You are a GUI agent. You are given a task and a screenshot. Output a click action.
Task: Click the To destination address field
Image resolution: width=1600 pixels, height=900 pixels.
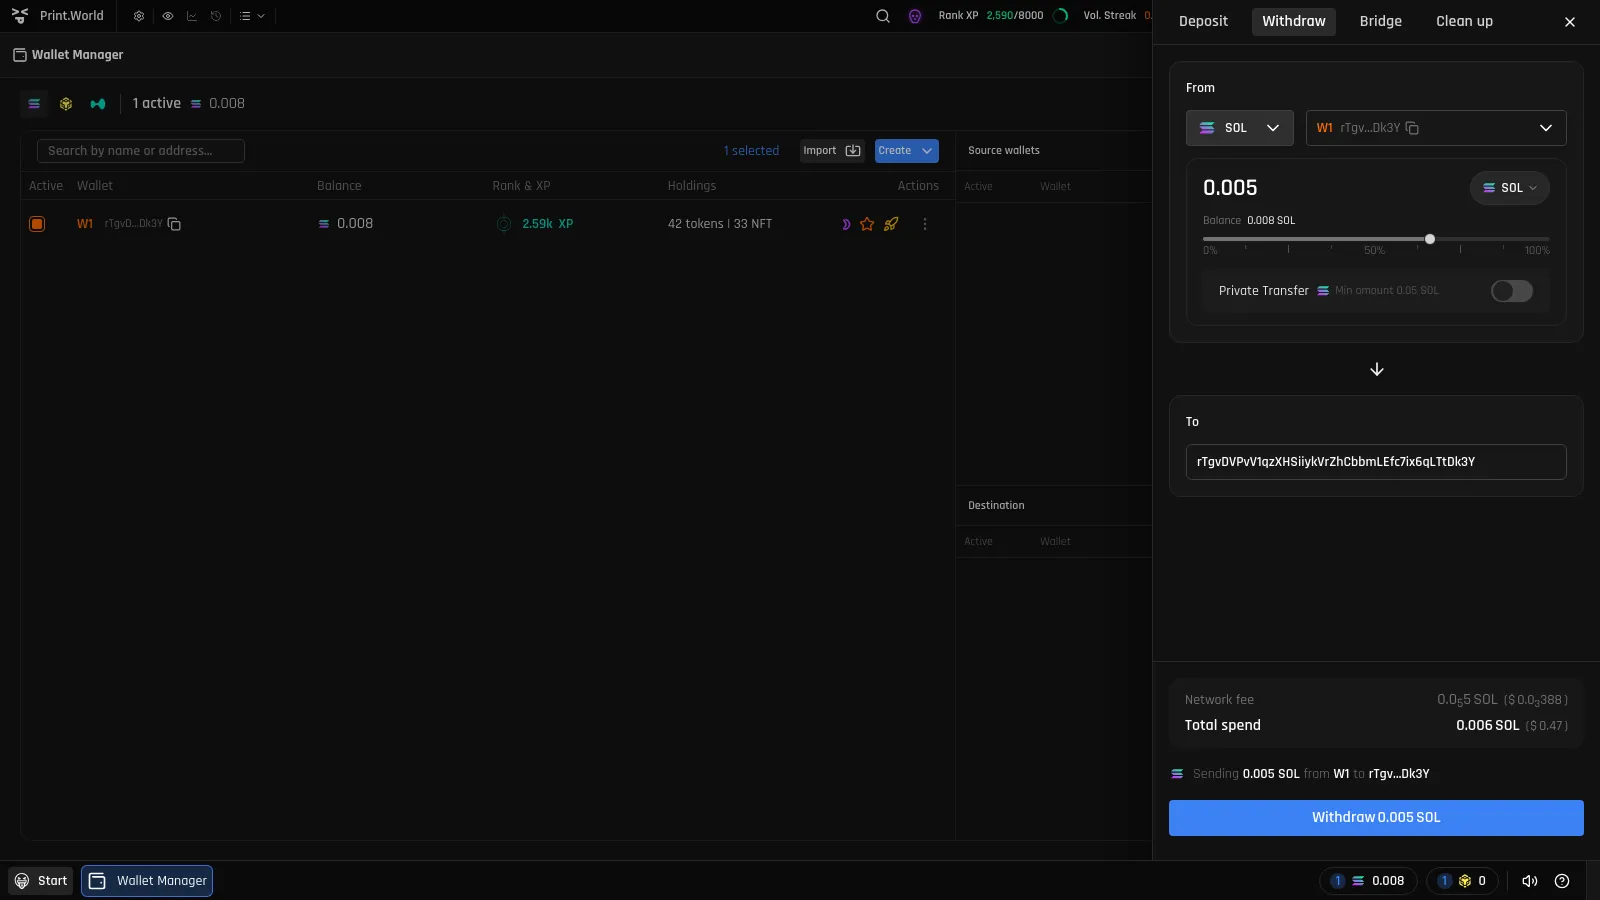1376,462
